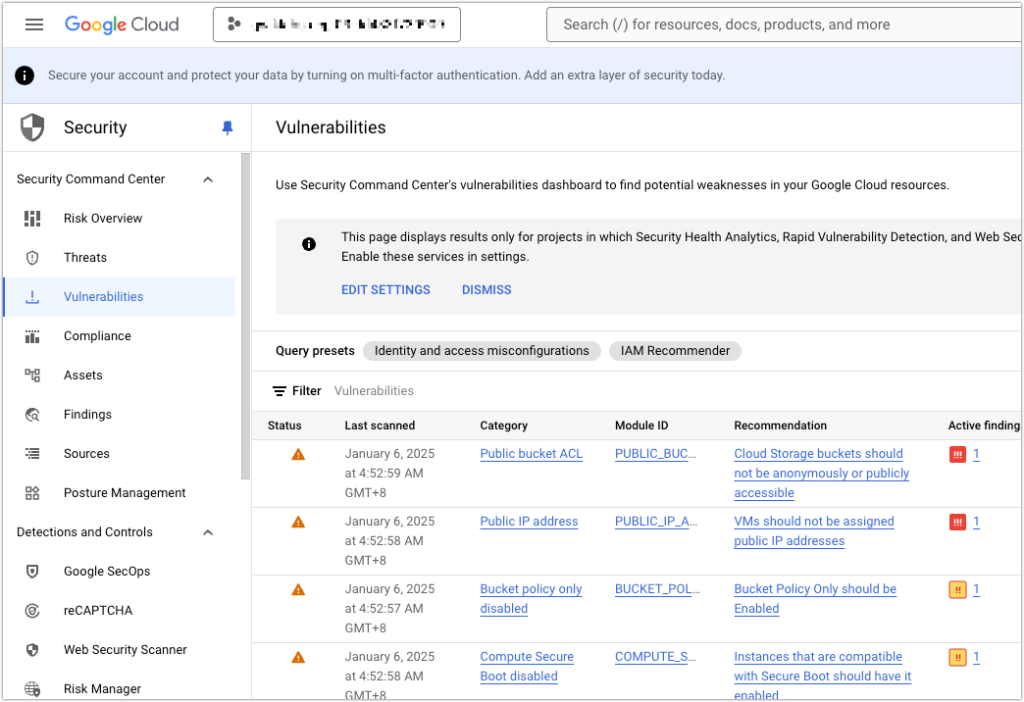Open Sources page

click(86, 453)
